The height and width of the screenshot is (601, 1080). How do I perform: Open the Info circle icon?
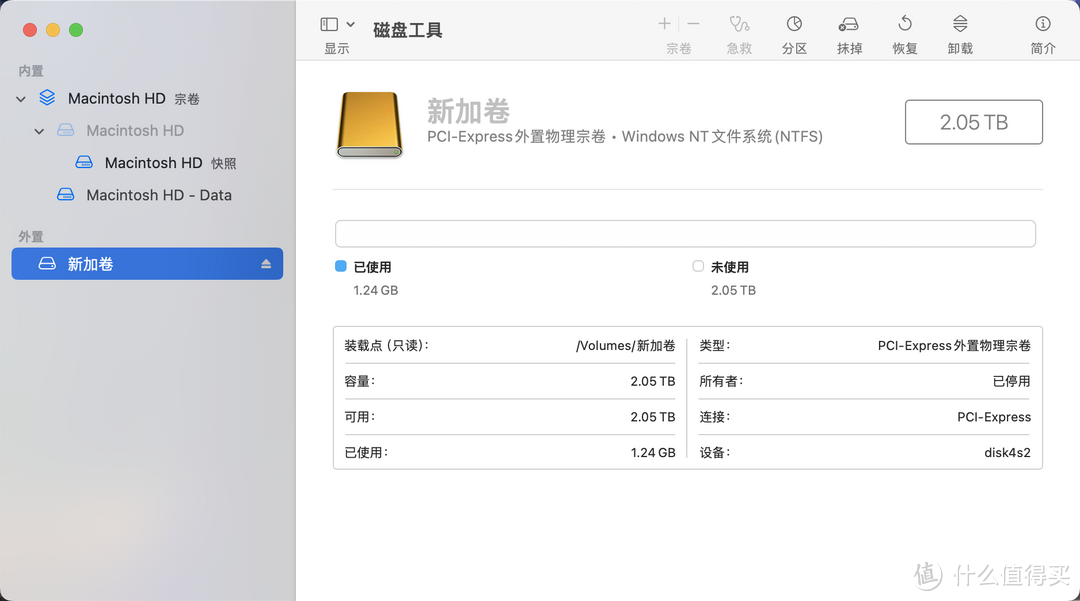1043,24
